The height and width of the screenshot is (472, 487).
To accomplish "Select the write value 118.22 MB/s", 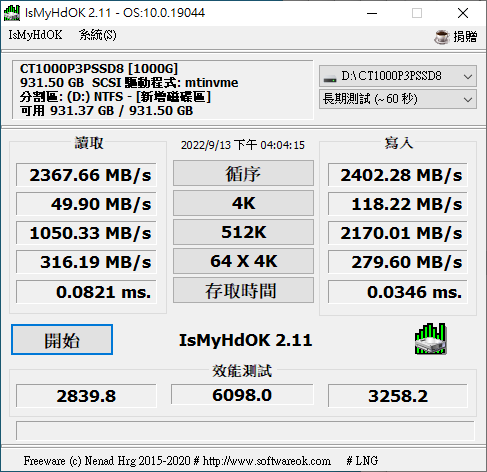I will [398, 204].
